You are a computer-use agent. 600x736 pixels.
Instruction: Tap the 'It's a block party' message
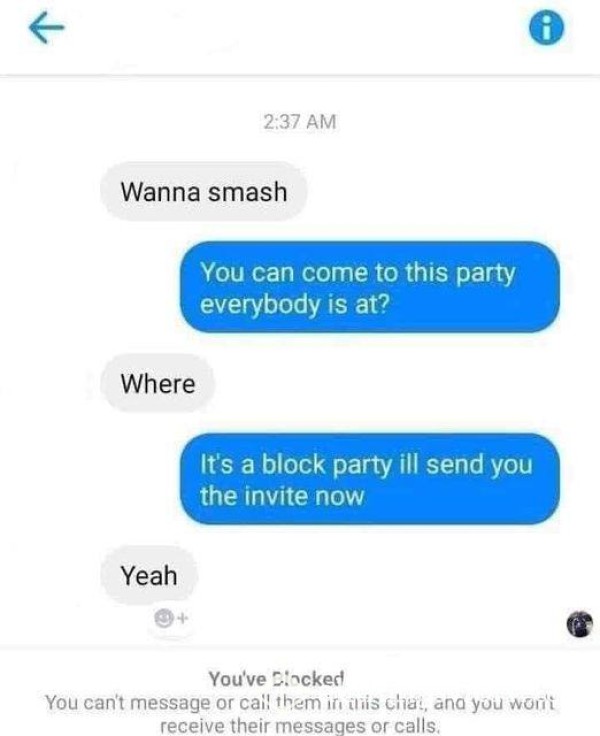(370, 479)
